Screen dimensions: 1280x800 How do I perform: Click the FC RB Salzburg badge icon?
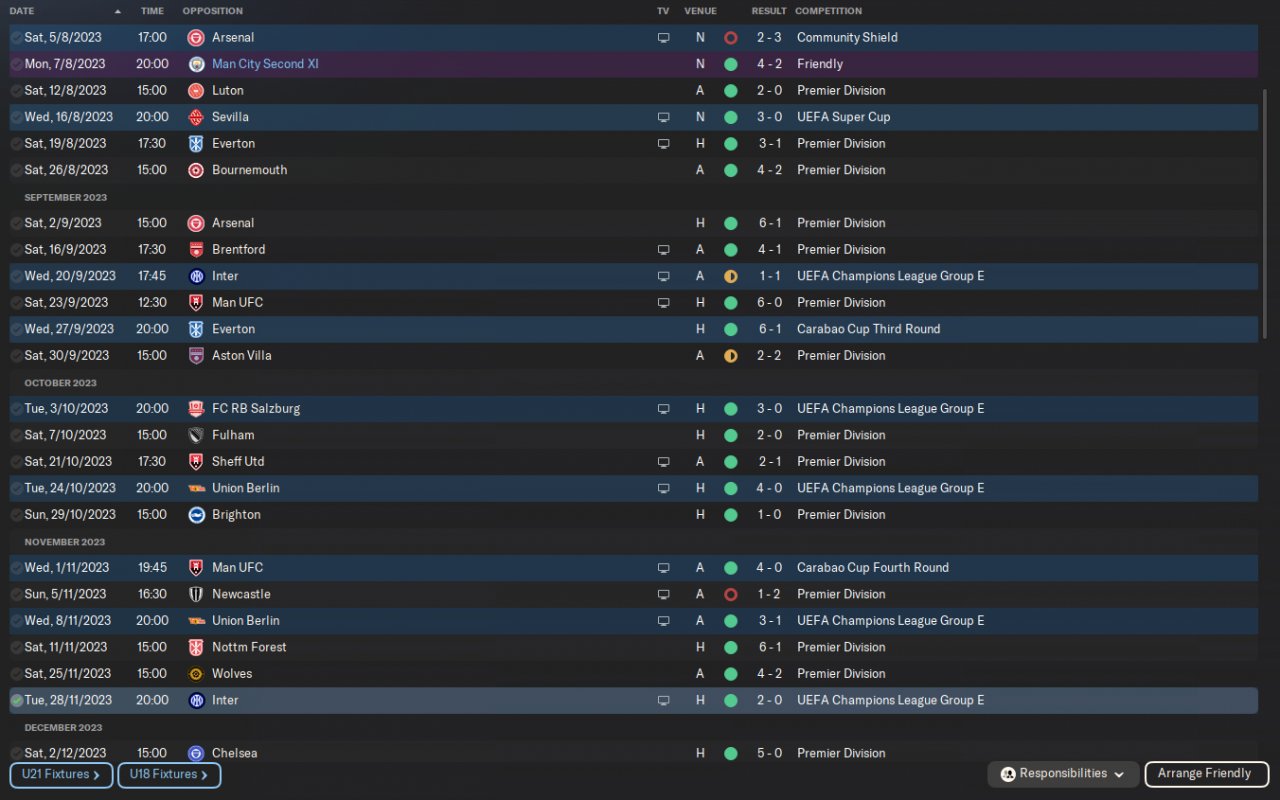click(196, 409)
